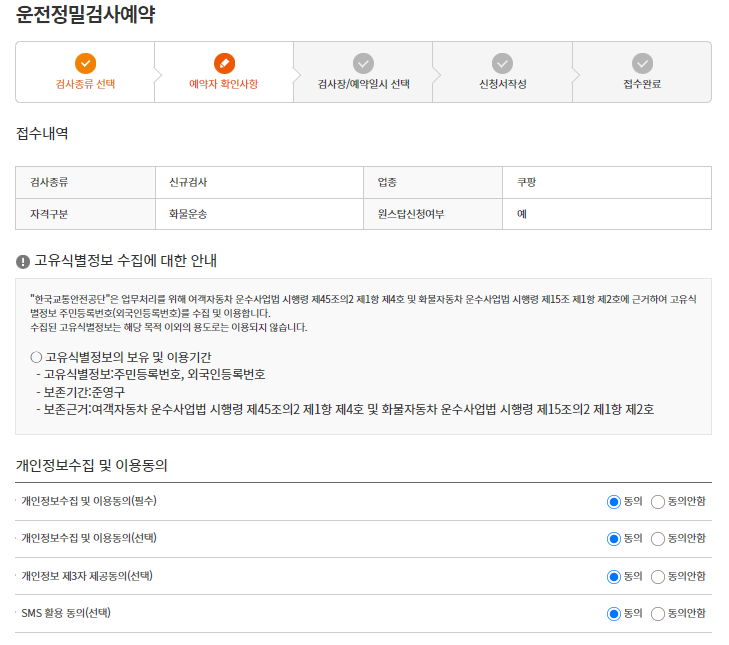The image size is (729, 645).
Task: Click the orange checkmark icon for 검사종류 선택
Action: pyautogui.click(x=86, y=63)
